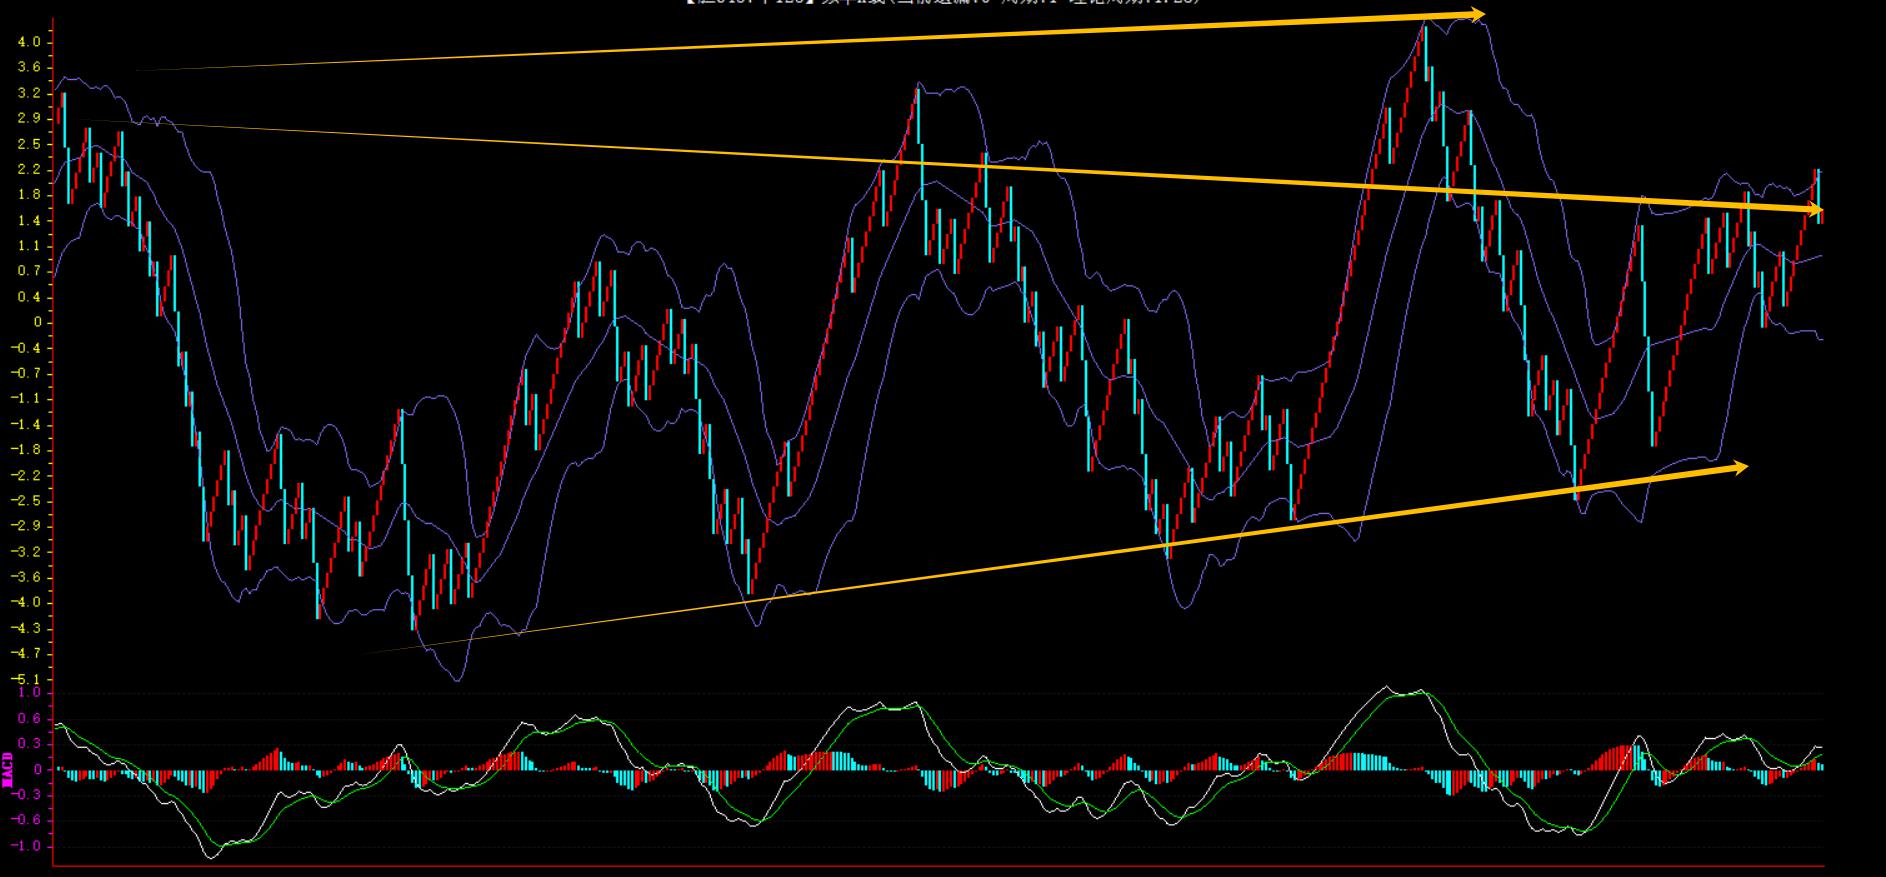The image size is (1886, 877).
Task: Click the 1.0 label on the MACD axis
Action: (29, 692)
